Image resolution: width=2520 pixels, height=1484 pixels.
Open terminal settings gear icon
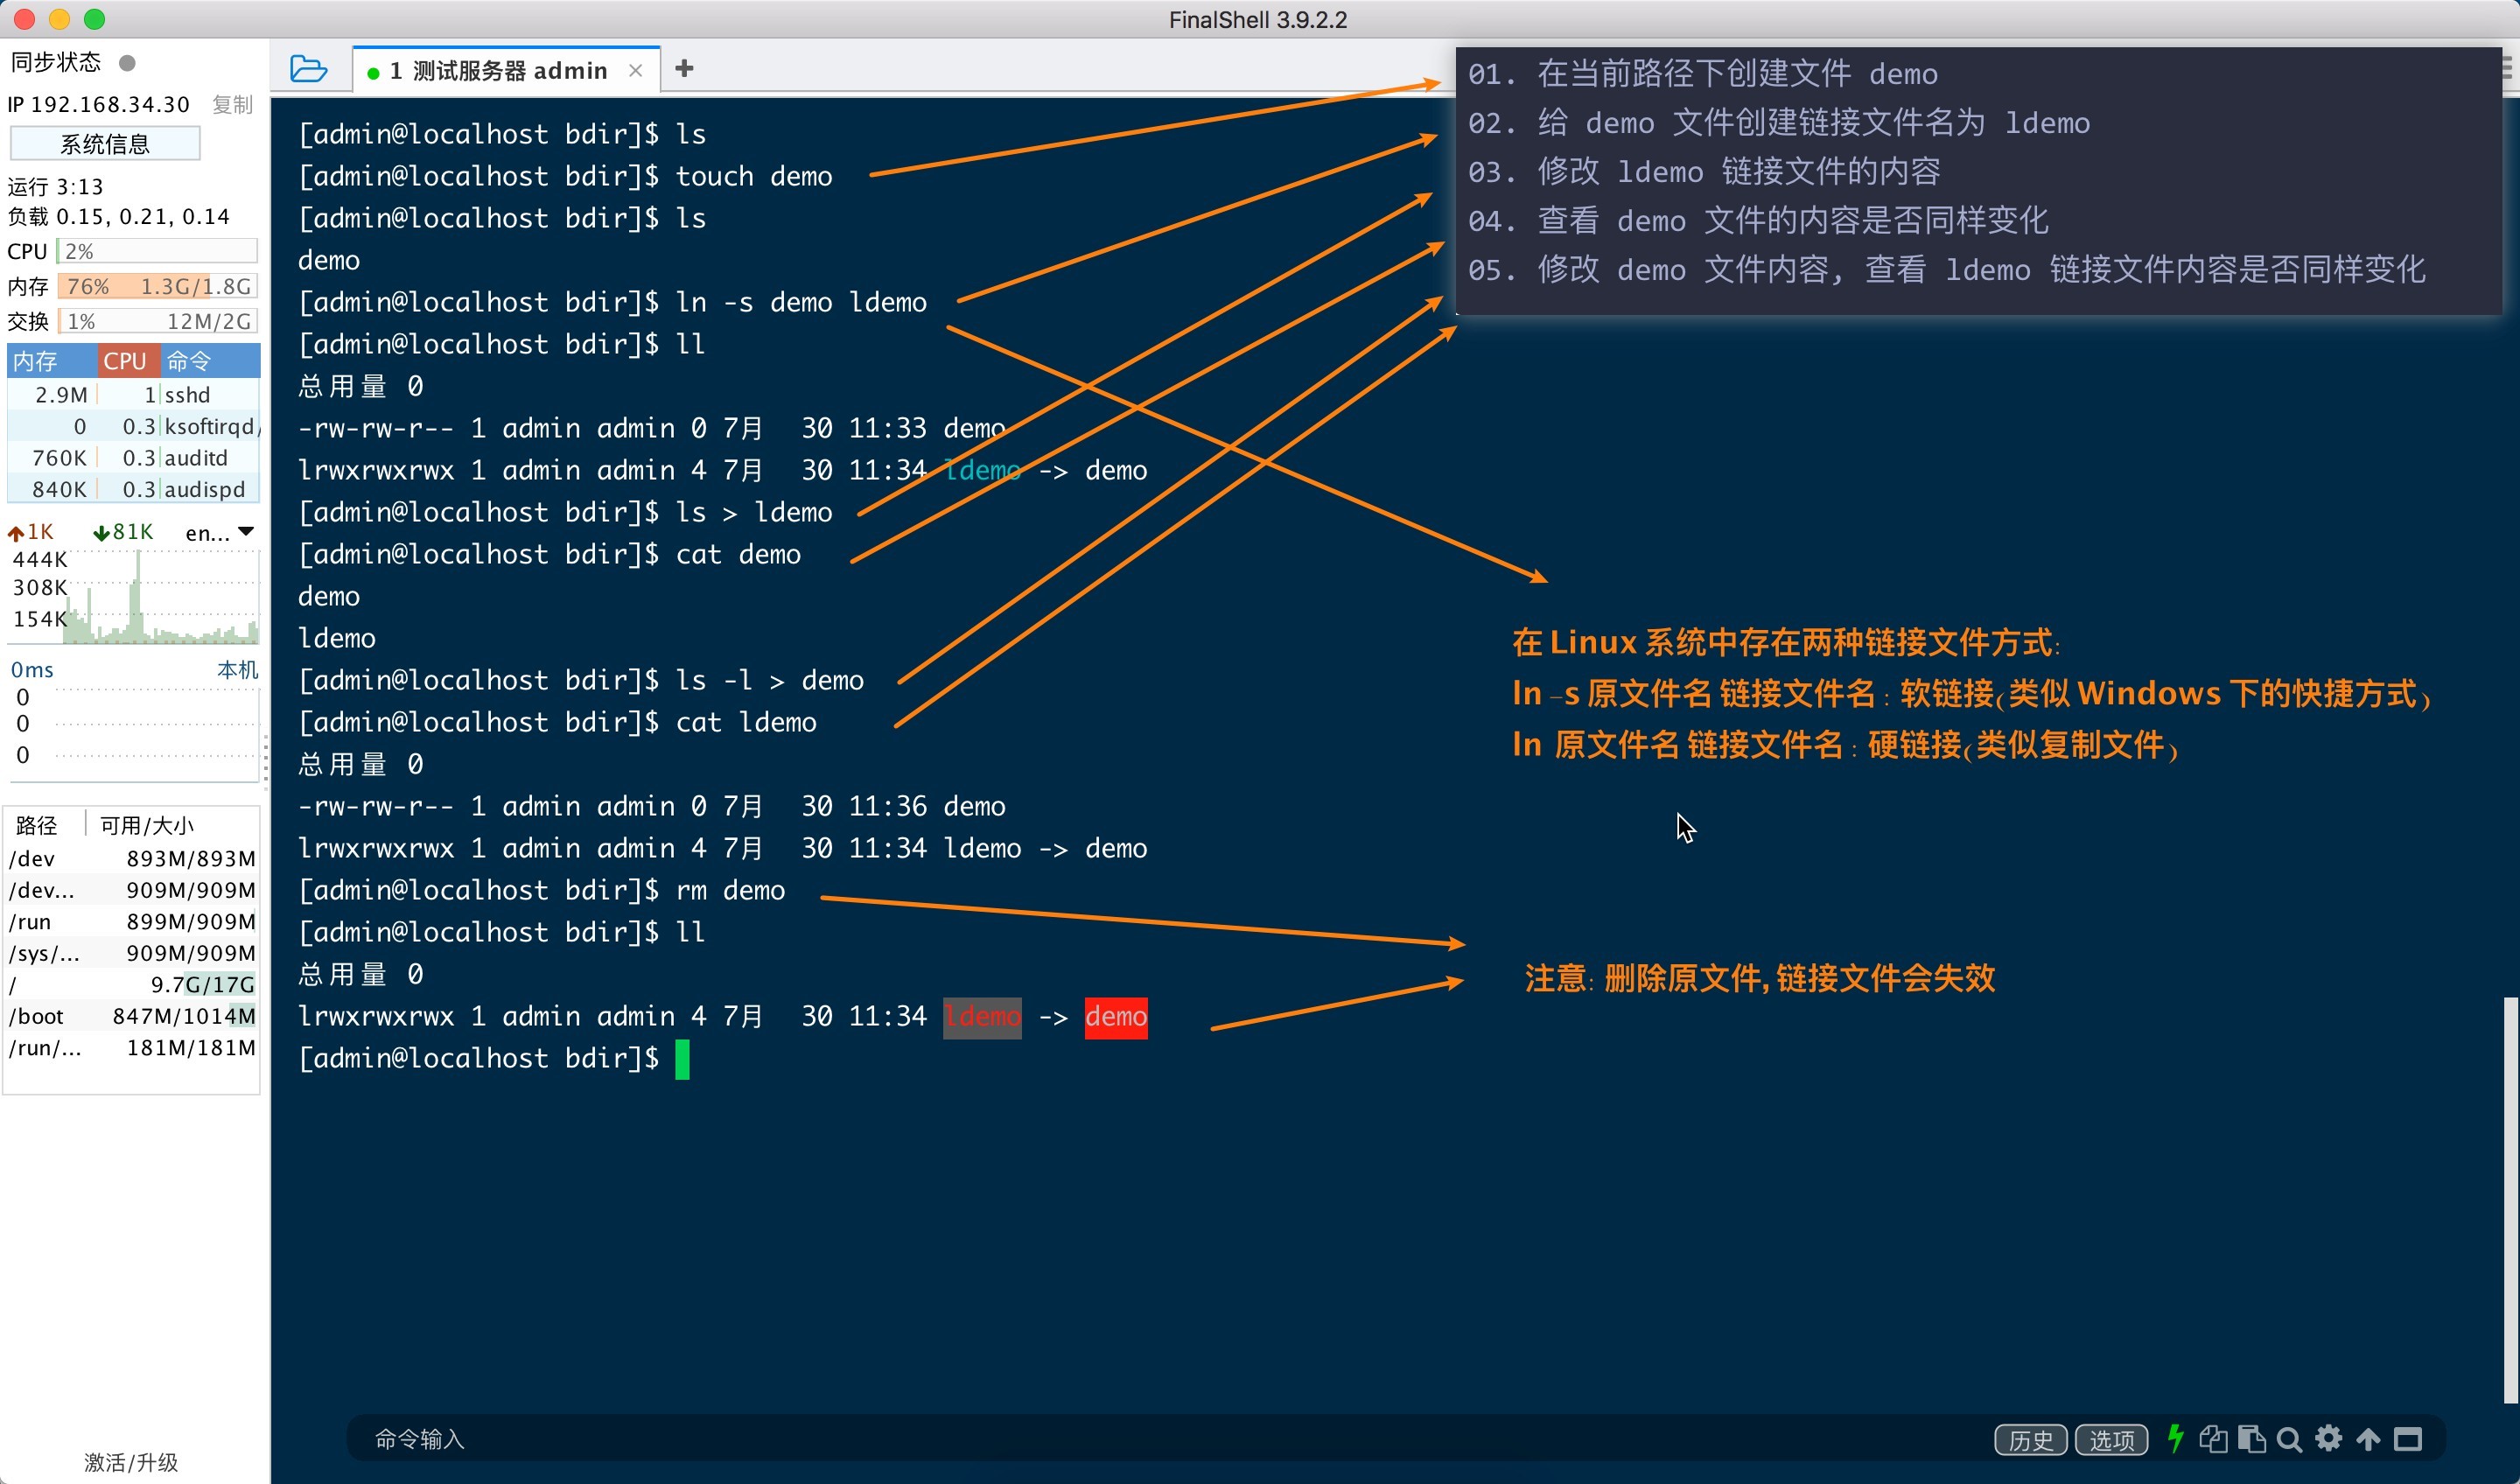coord(2329,1438)
